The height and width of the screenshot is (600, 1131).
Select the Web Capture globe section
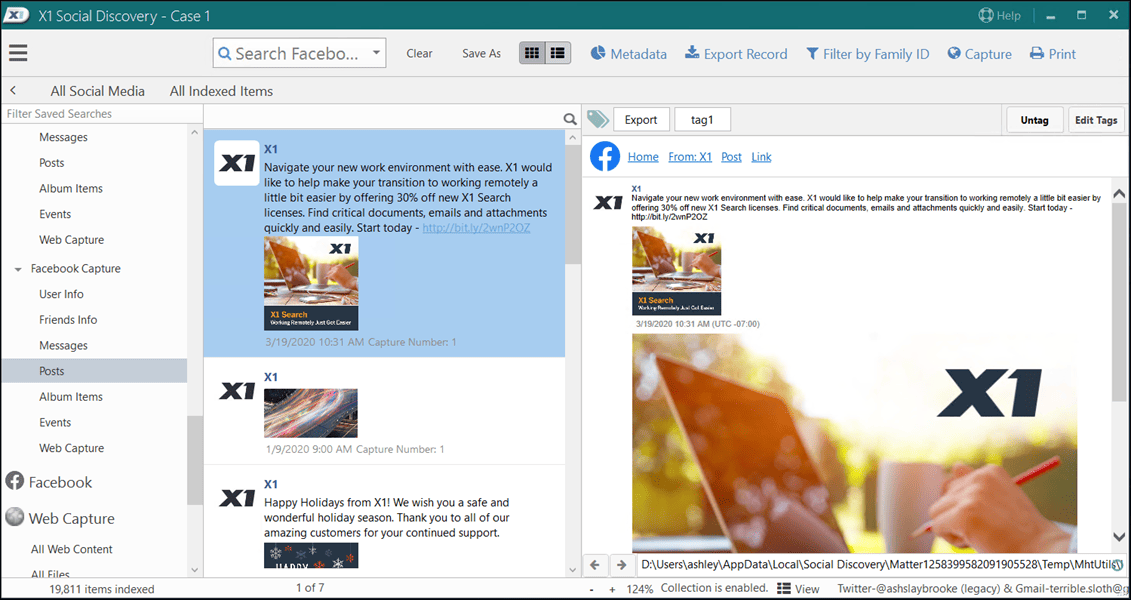(60, 519)
